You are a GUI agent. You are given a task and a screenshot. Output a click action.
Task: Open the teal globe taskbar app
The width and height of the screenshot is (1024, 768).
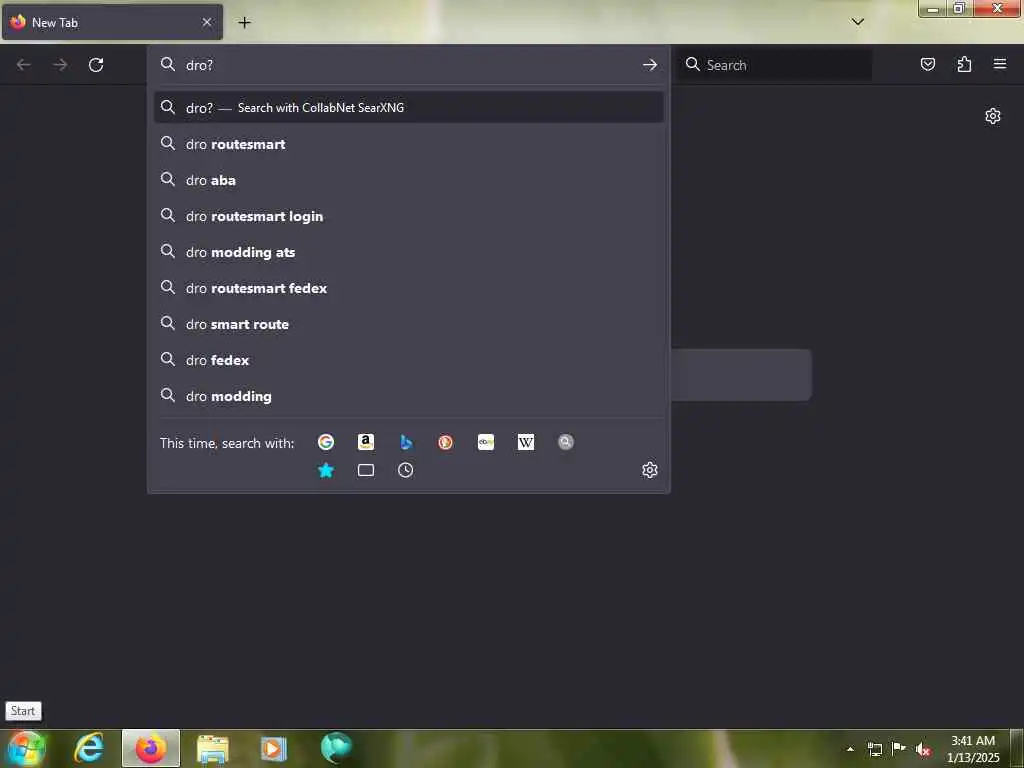click(336, 748)
